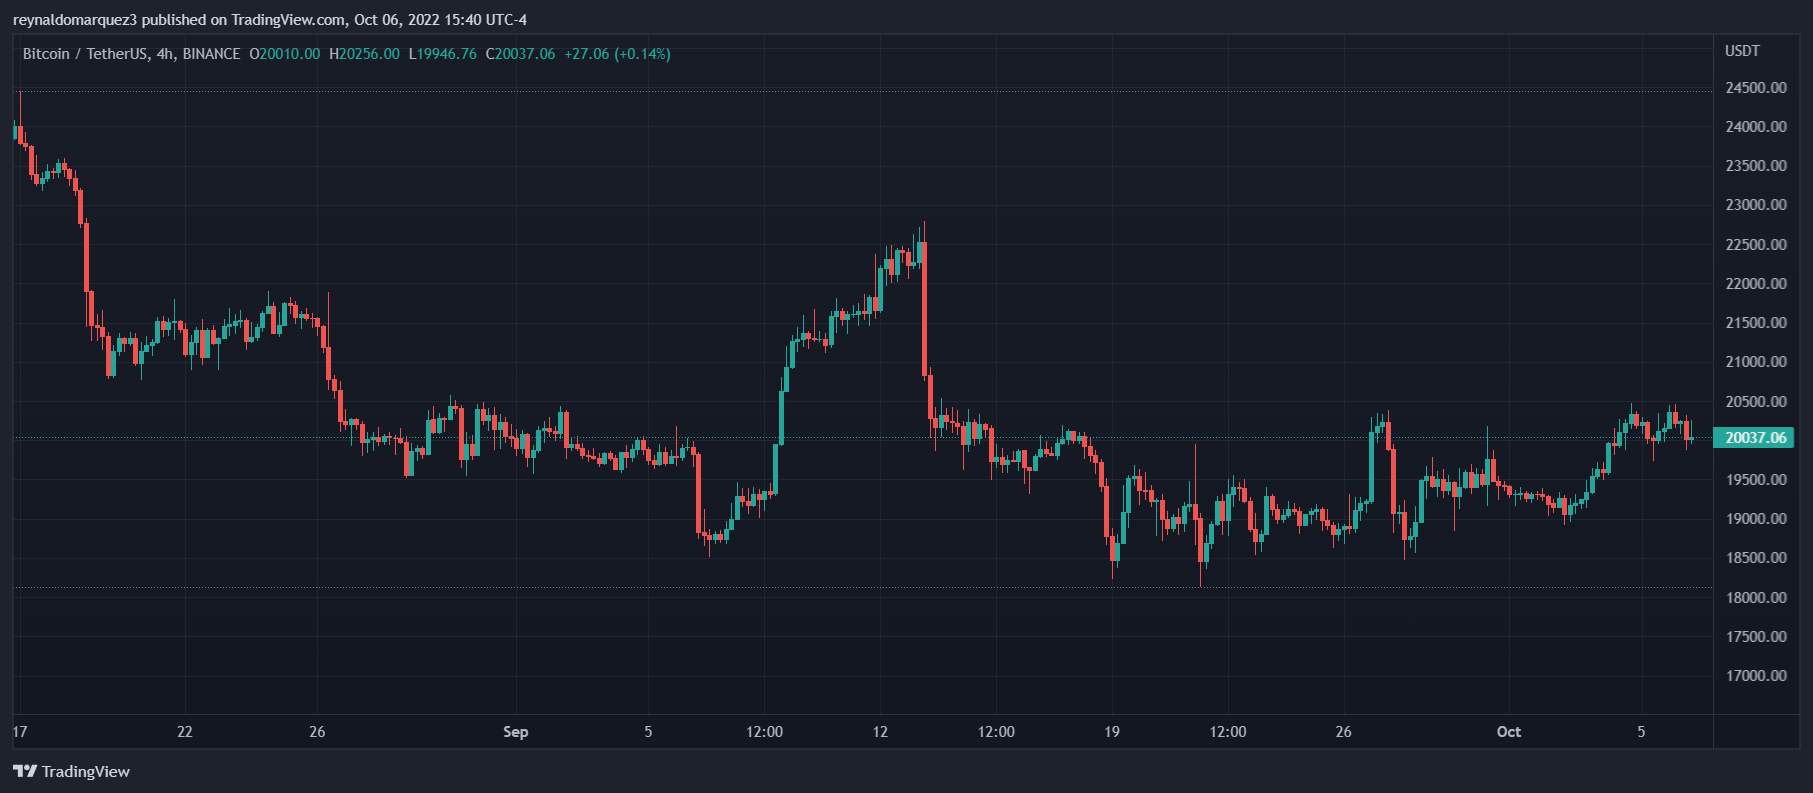Click the 19 date label on time axis
1813x793 pixels.
(1112, 732)
